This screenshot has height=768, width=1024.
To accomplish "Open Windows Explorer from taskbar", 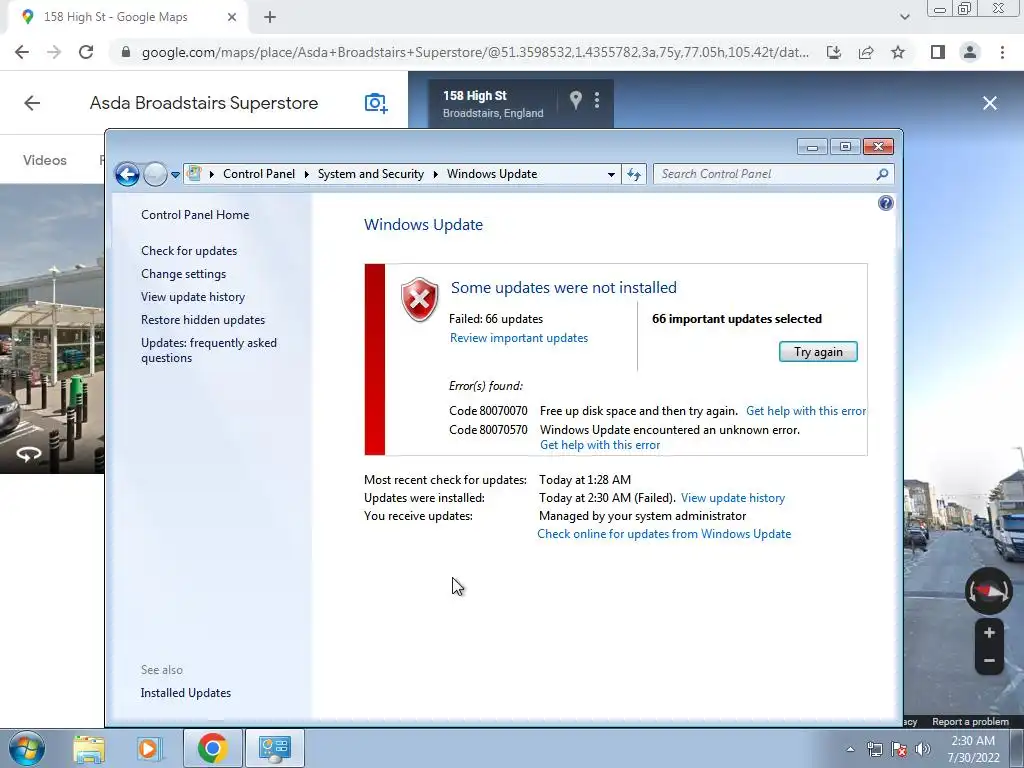I will [x=89, y=748].
